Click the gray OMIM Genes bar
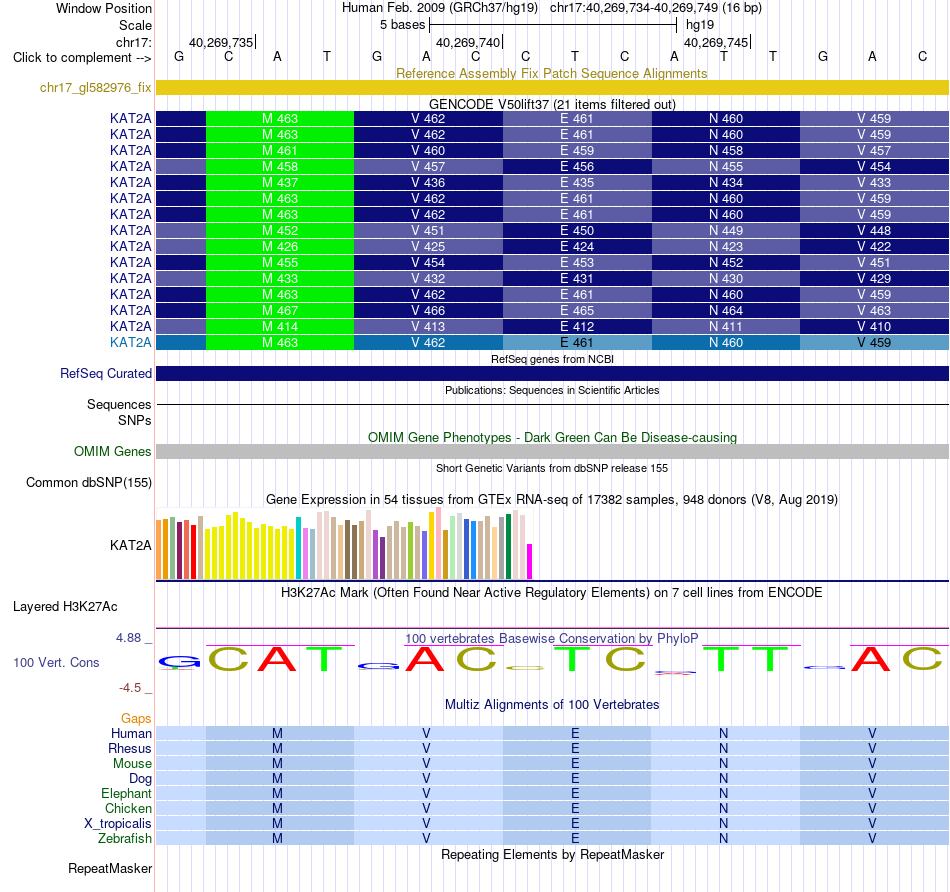 point(552,451)
